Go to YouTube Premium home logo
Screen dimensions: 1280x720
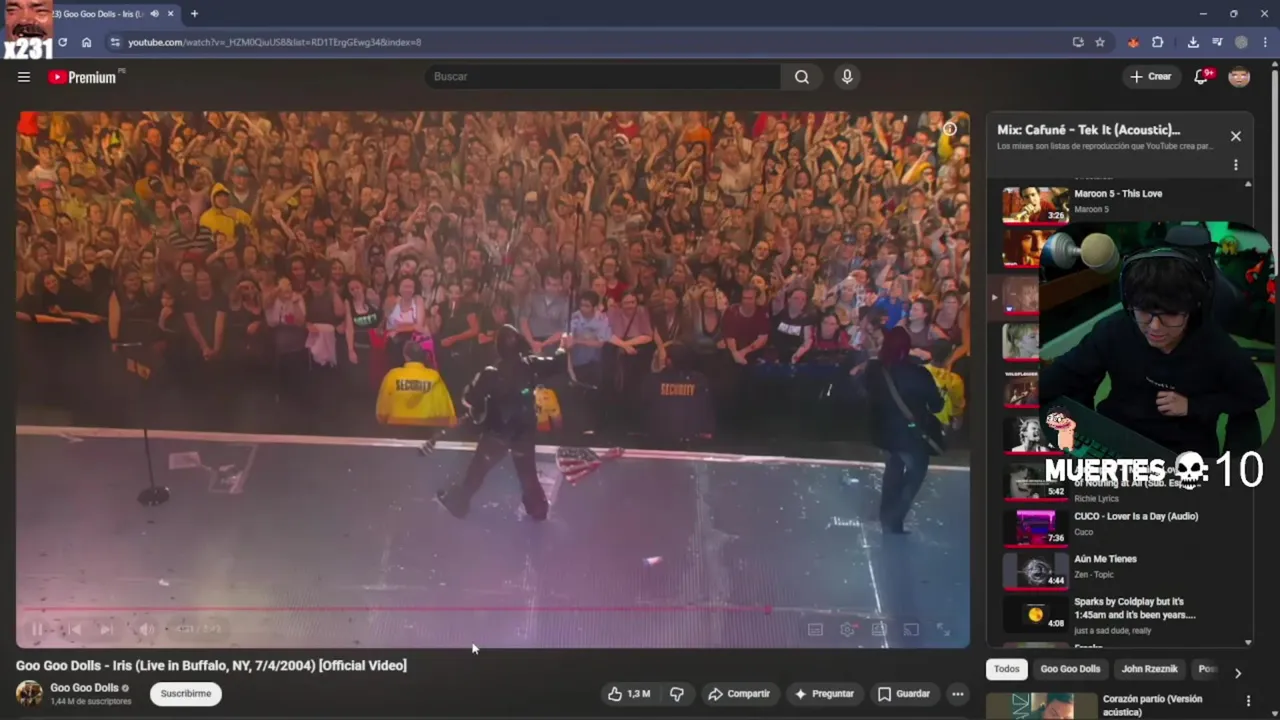click(83, 77)
